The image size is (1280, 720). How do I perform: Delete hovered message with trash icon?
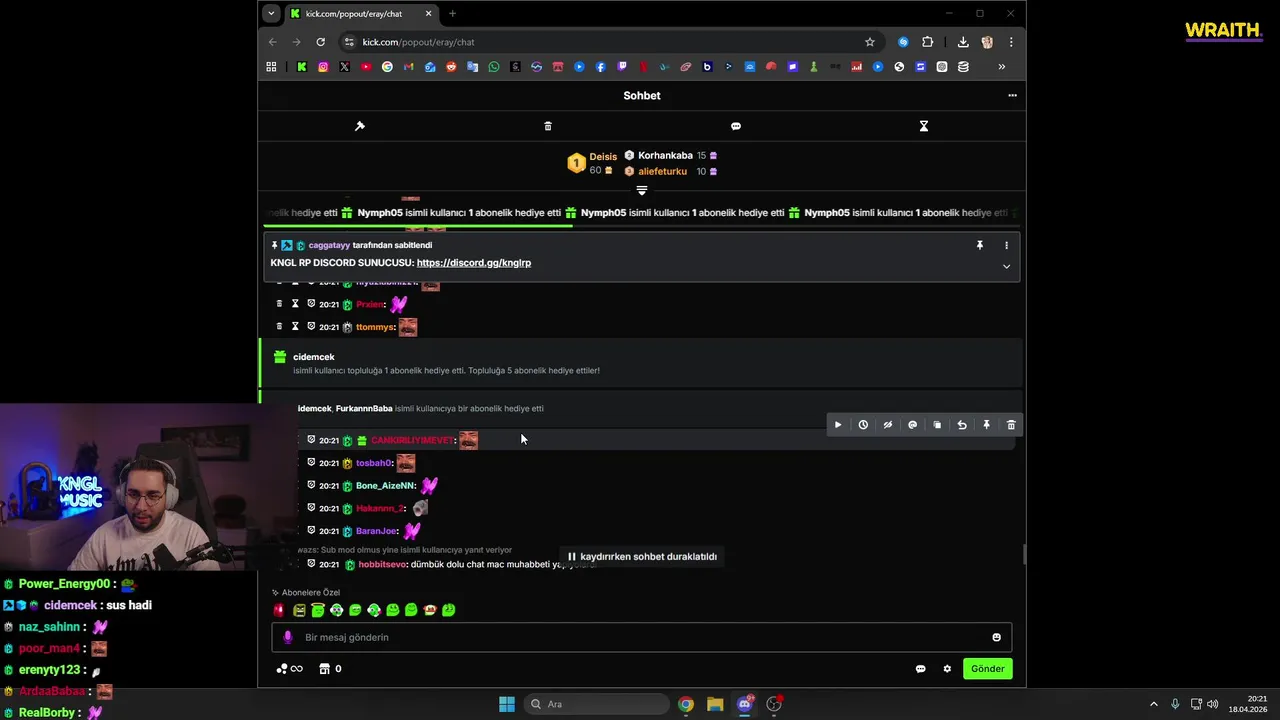[x=1011, y=425]
